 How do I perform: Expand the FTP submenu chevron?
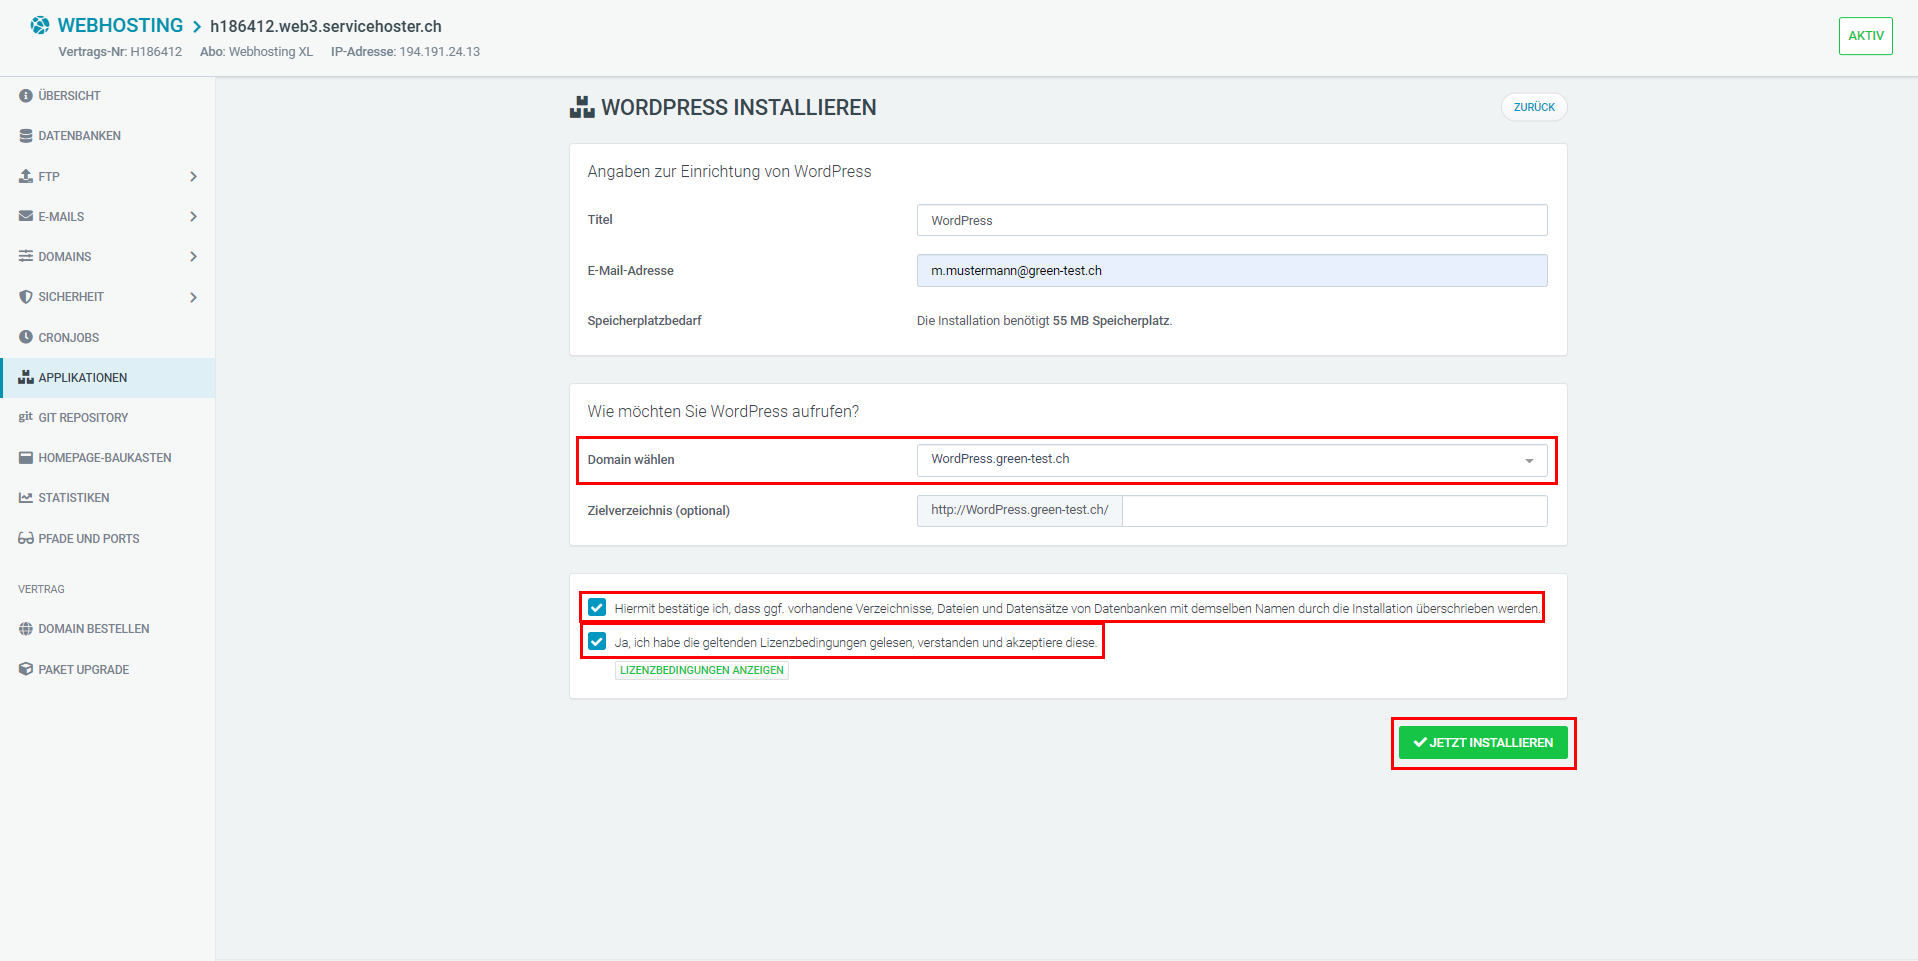pyautogui.click(x=193, y=177)
